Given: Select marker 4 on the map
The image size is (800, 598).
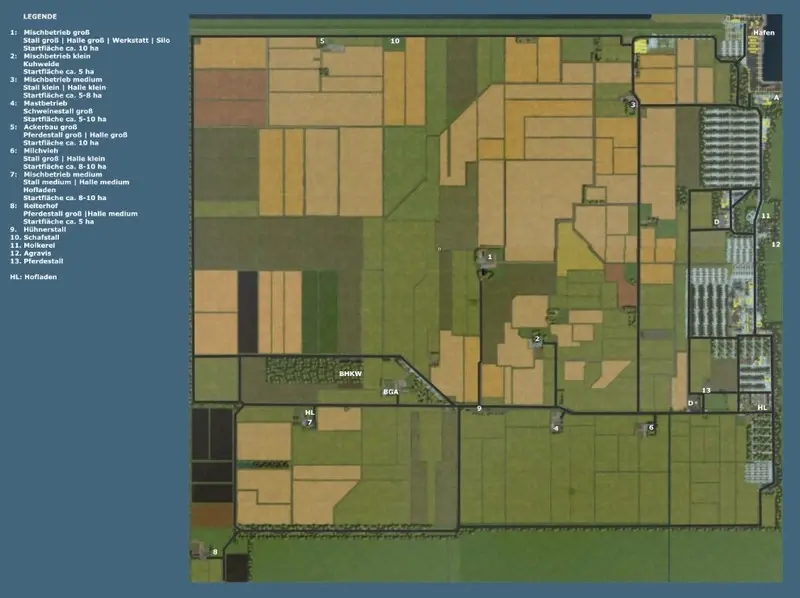Looking at the screenshot, I should 556,428.
